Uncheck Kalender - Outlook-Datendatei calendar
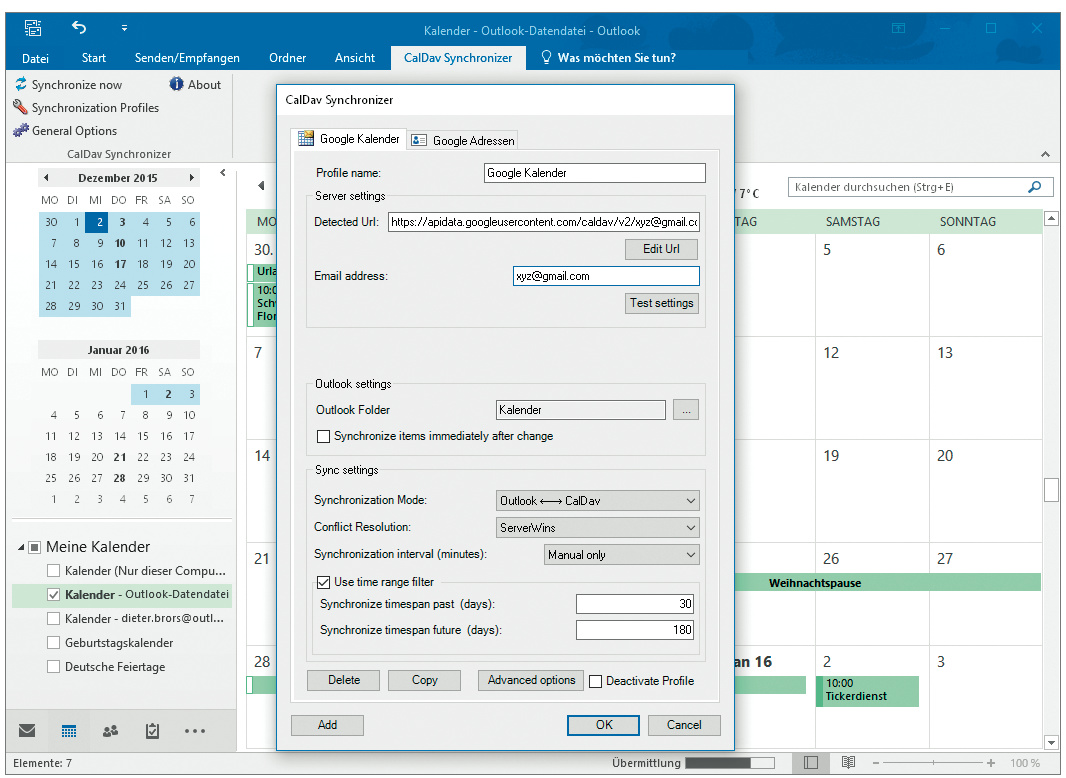Screen dimensions: 1066x778 (x=53, y=594)
